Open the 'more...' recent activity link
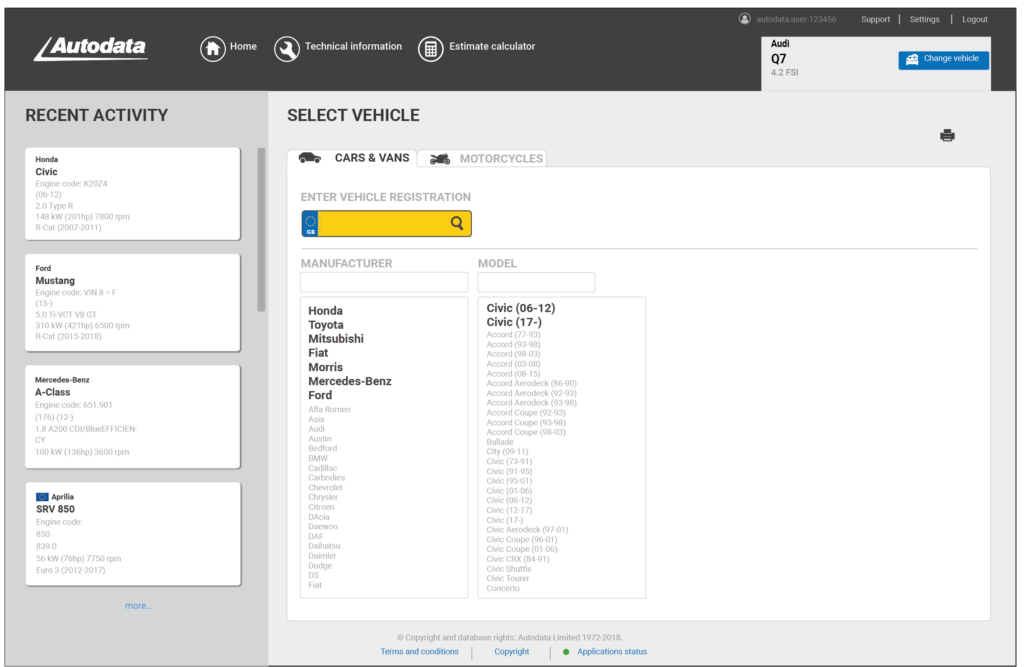The height and width of the screenshot is (667, 1024). 139,606
